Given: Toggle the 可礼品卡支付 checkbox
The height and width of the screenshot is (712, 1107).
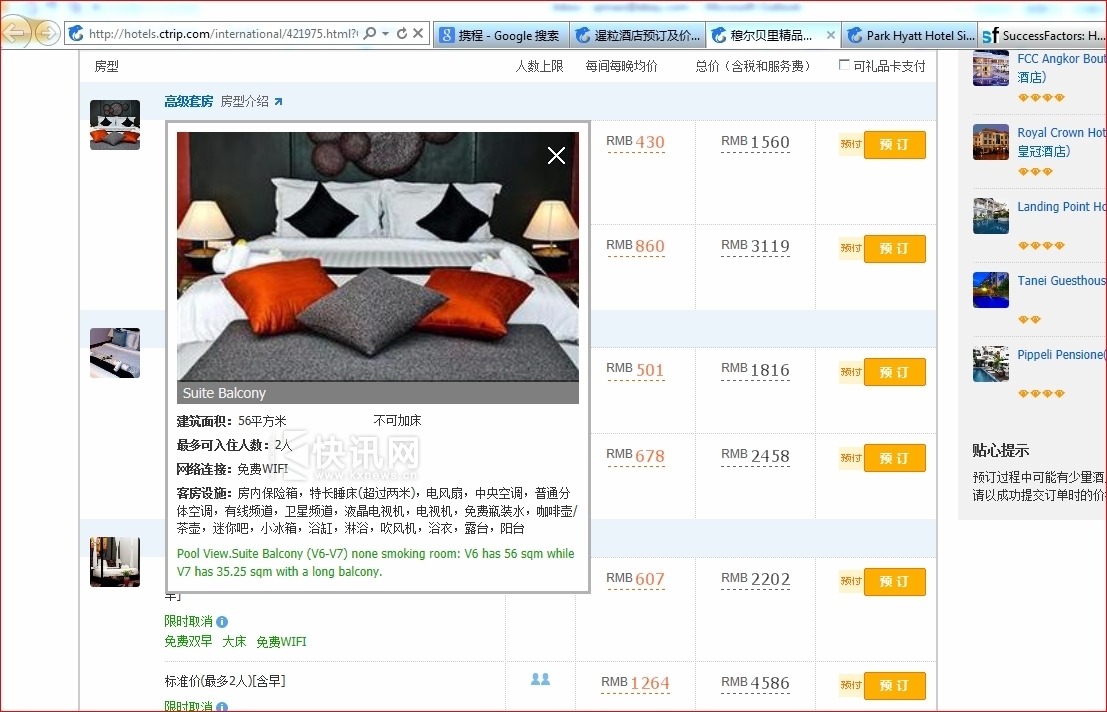Looking at the screenshot, I should tap(844, 65).
